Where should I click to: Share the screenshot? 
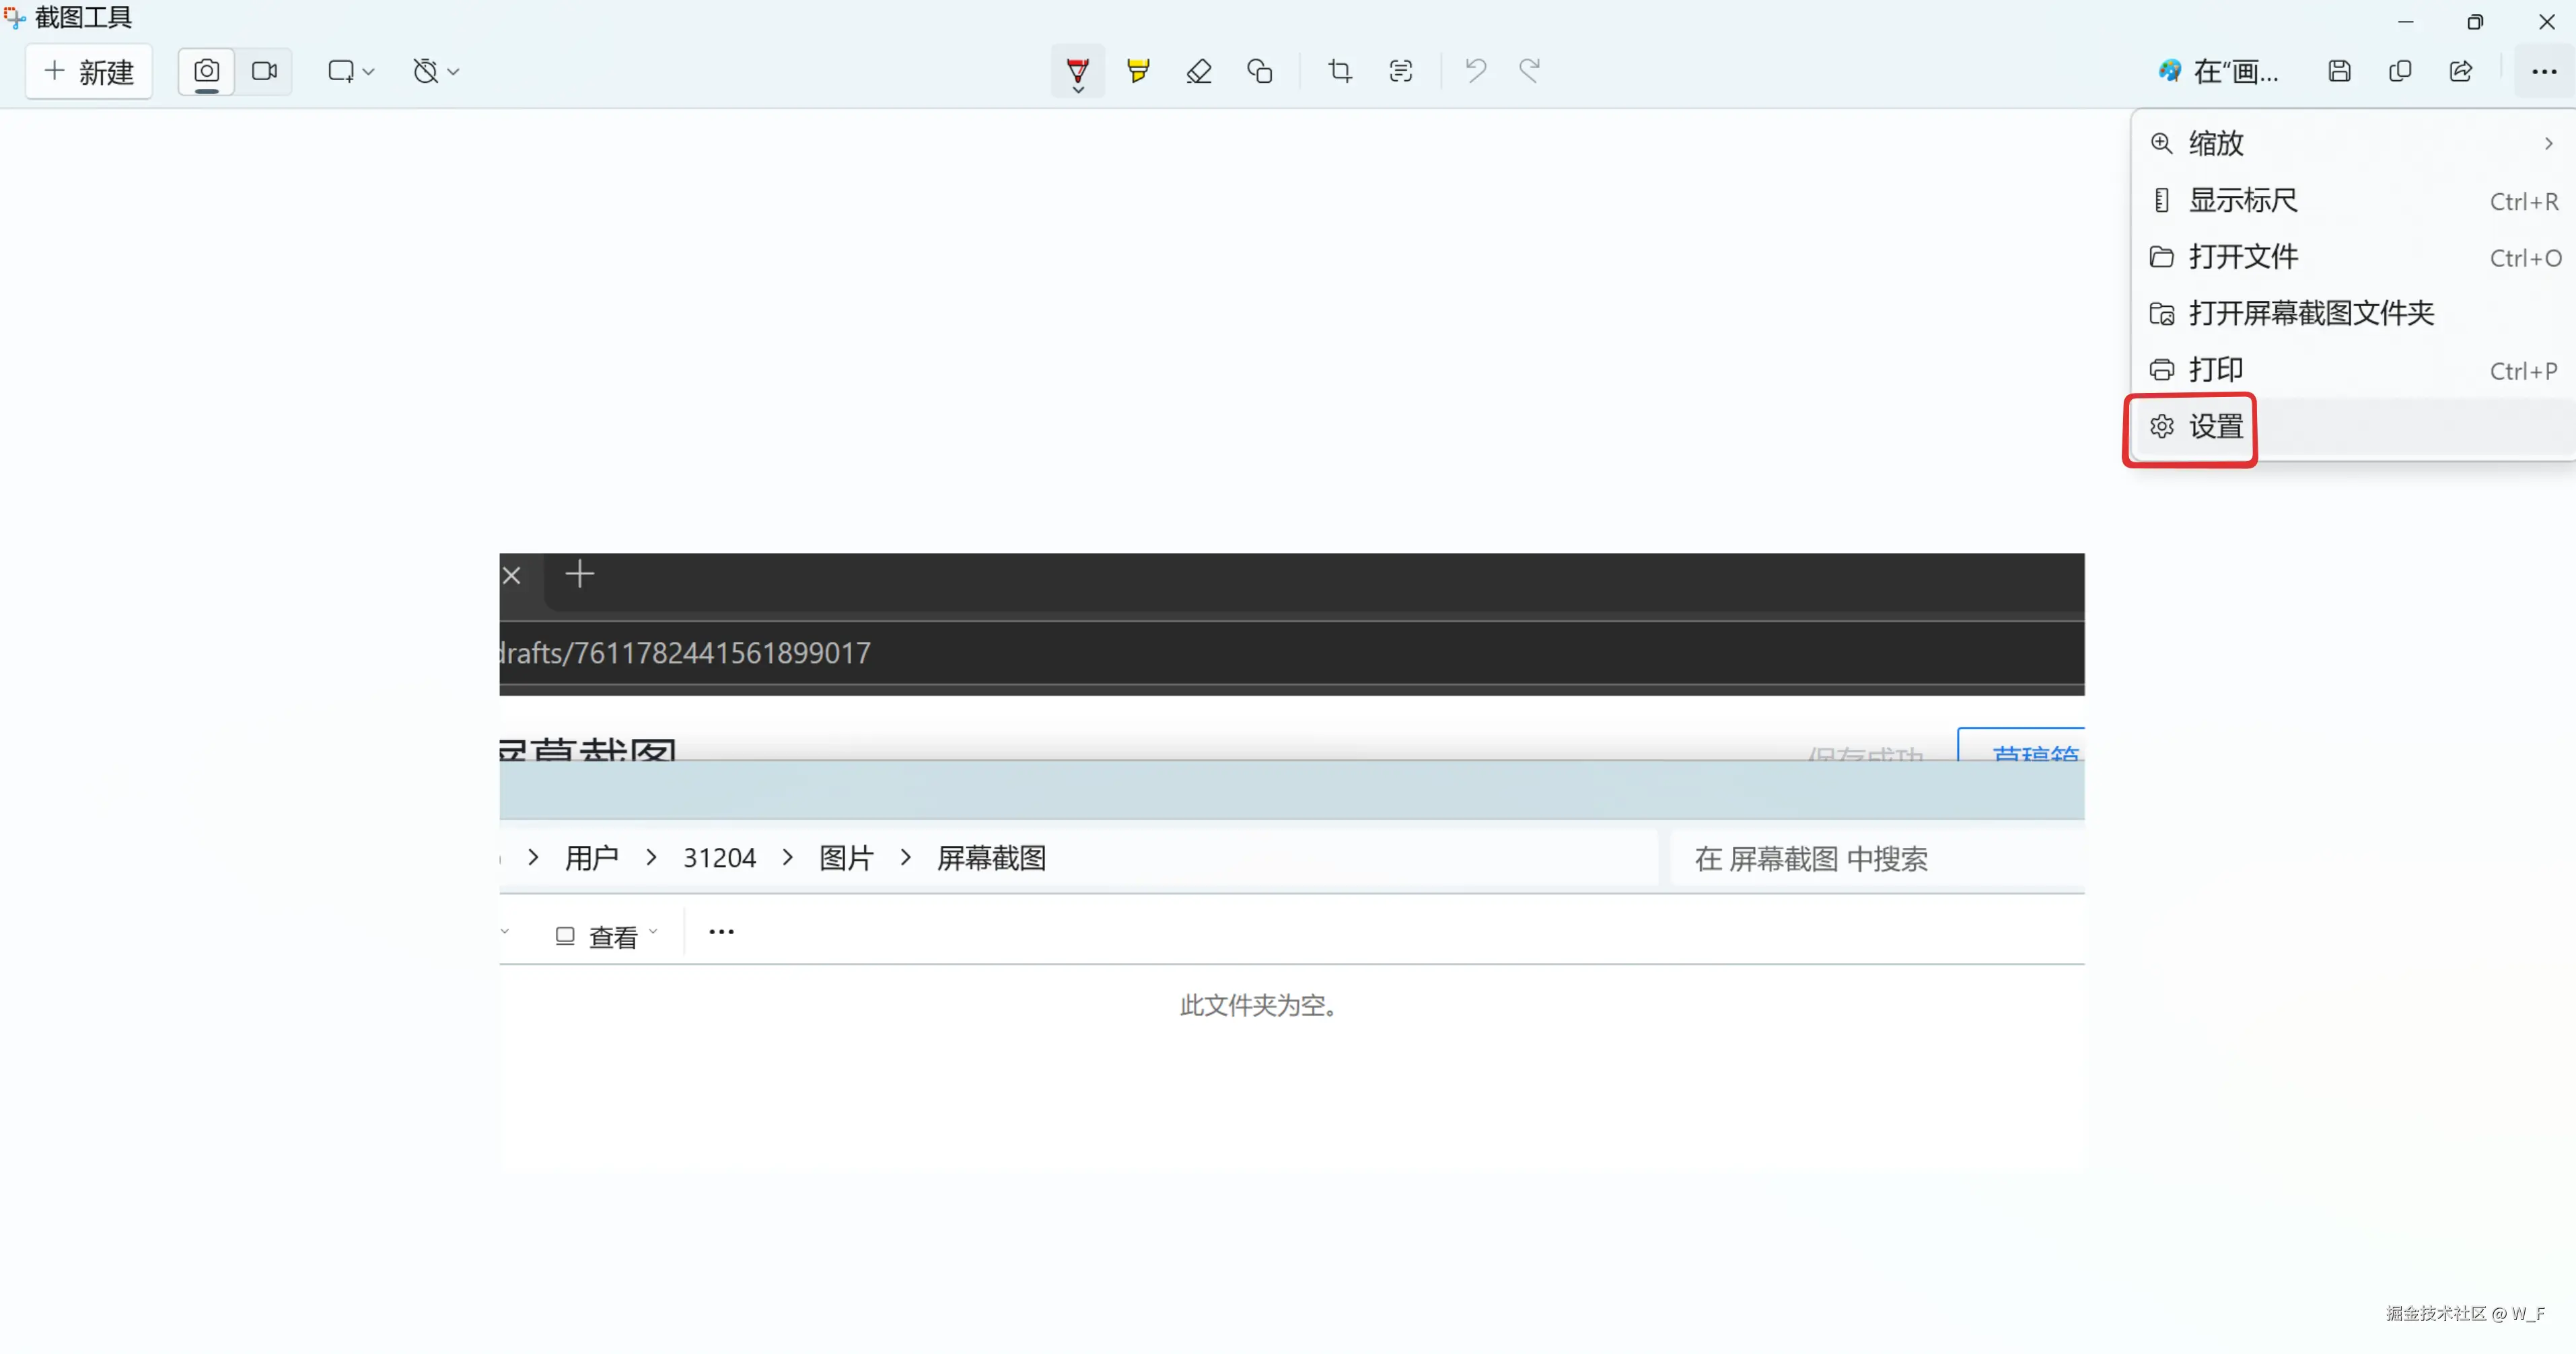point(2461,70)
